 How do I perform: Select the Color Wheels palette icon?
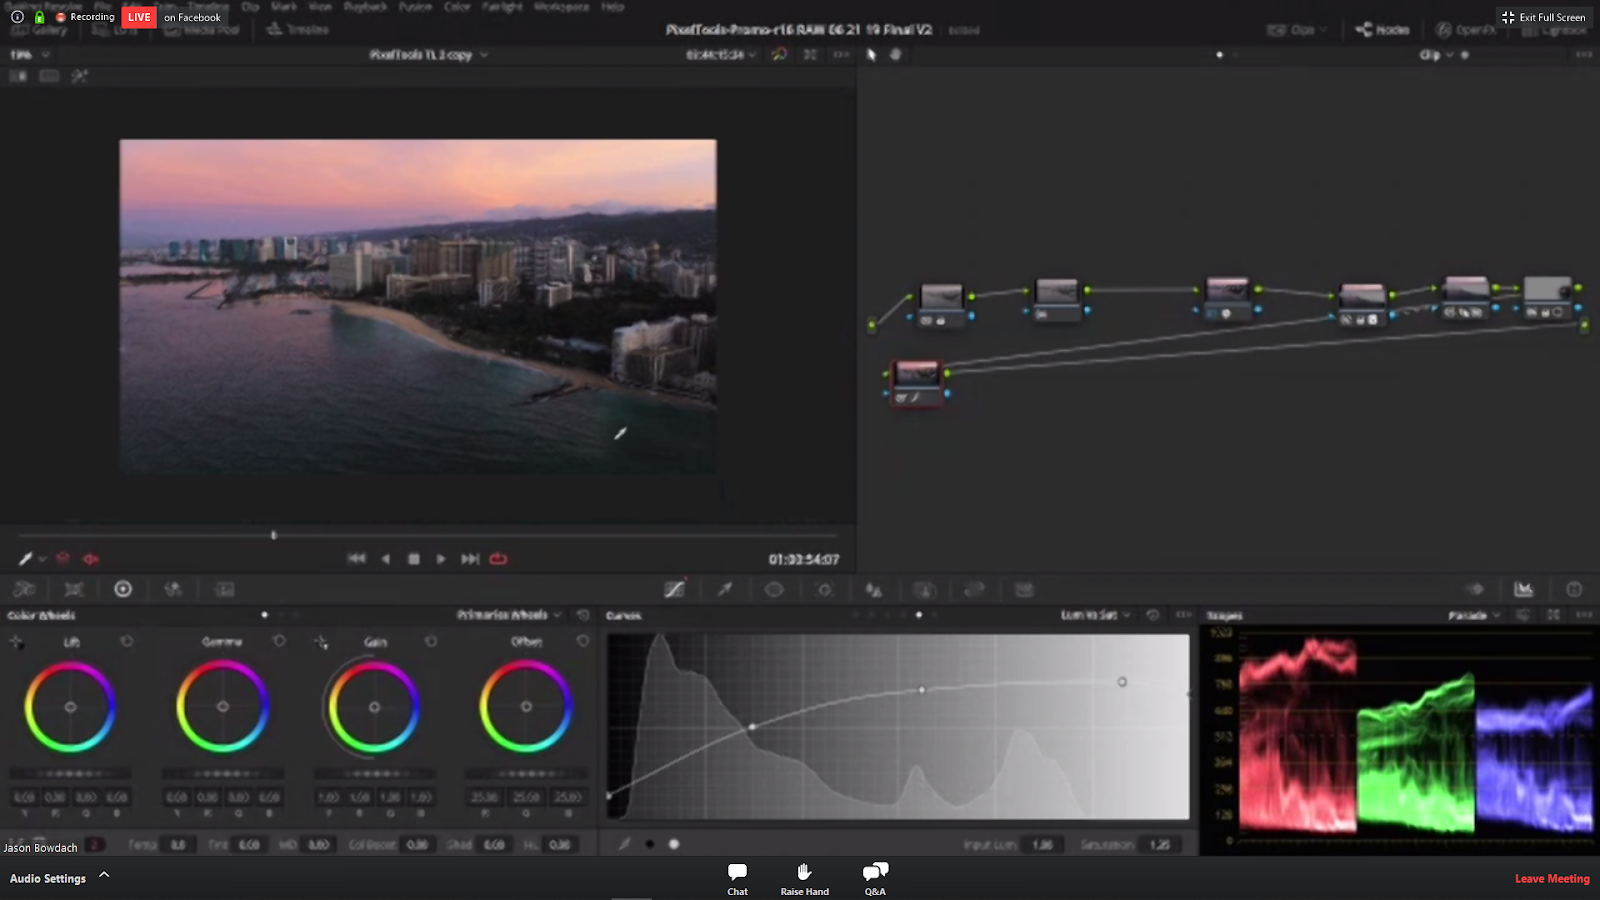(x=123, y=590)
